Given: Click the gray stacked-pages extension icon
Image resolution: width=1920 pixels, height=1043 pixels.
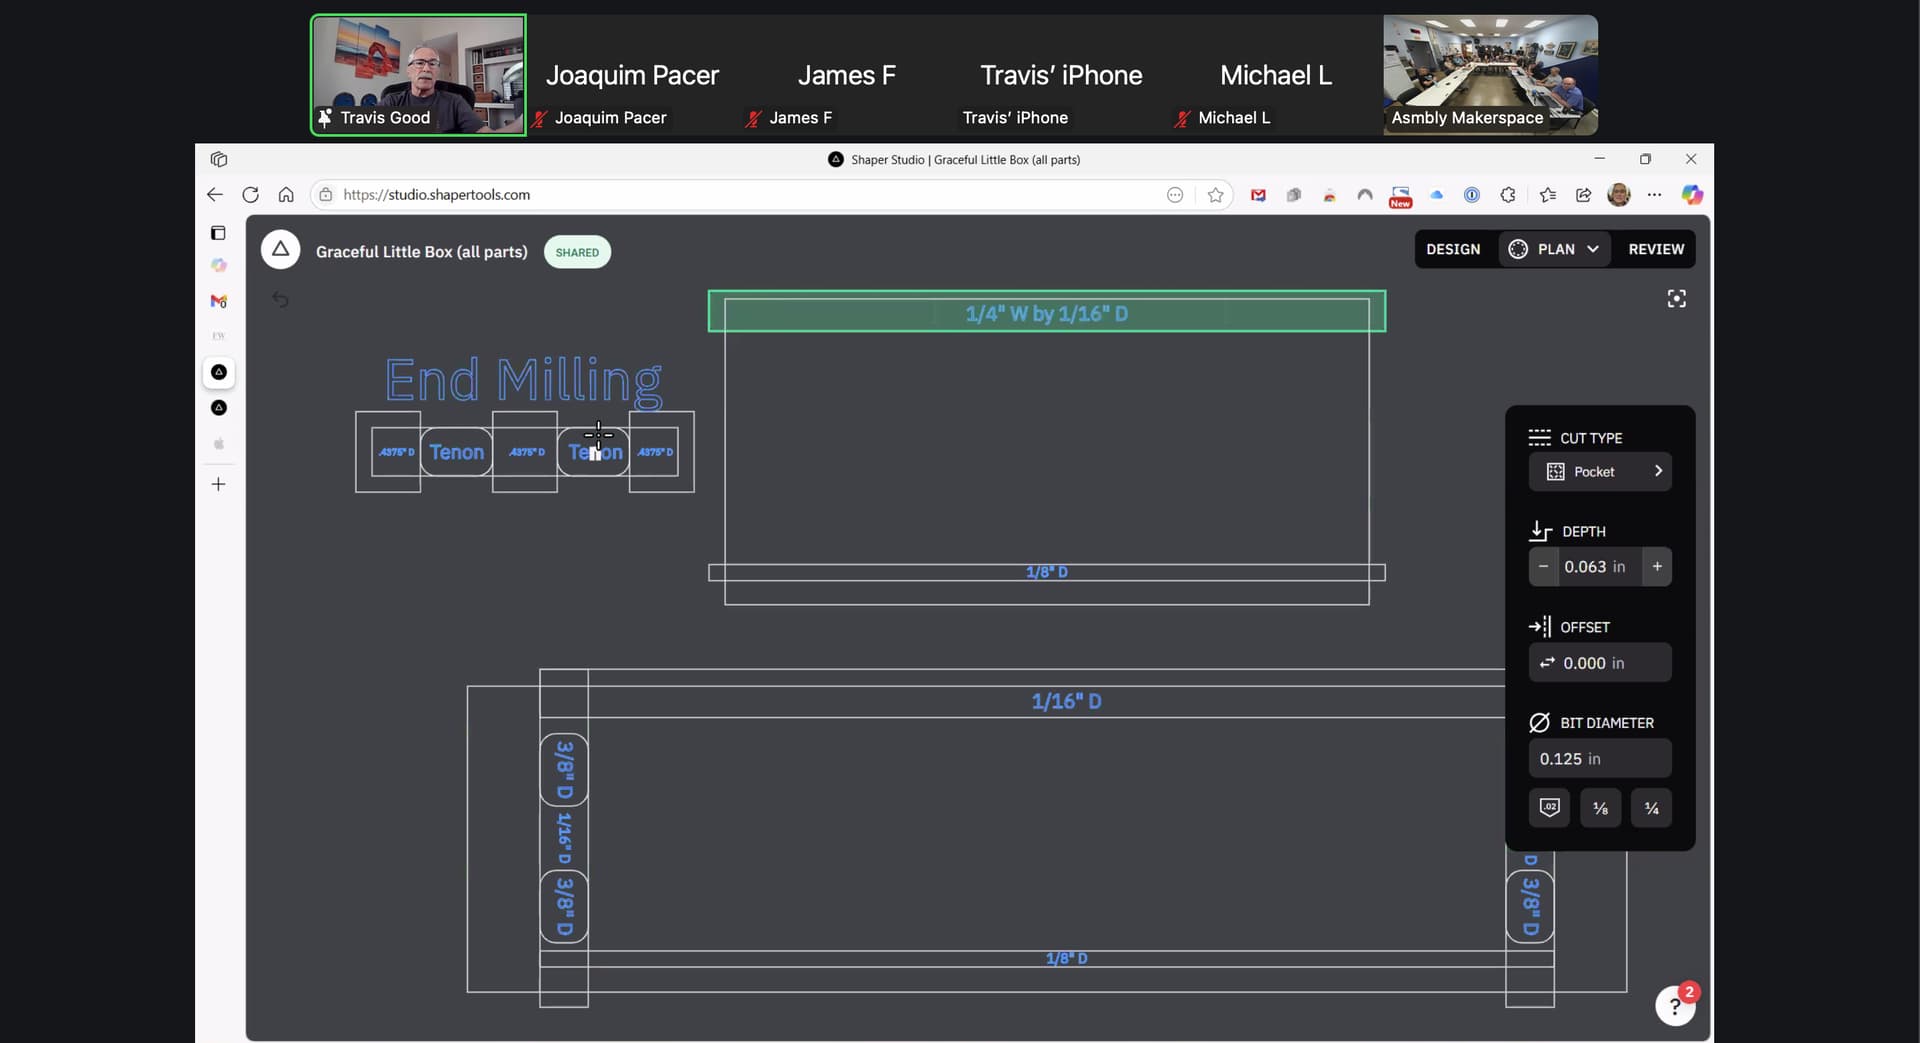Looking at the screenshot, I should coord(1293,195).
